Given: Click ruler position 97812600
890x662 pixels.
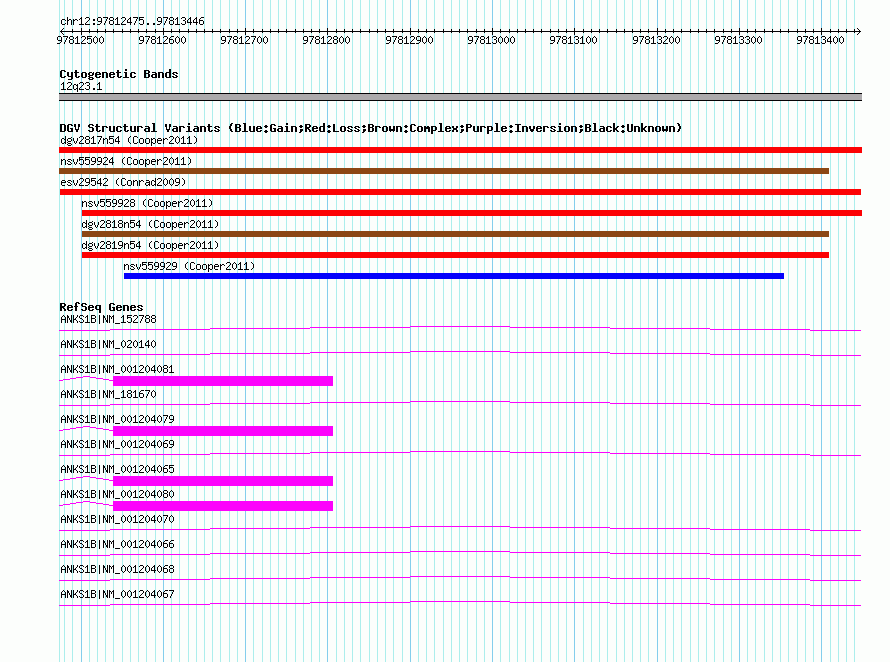Looking at the screenshot, I should pyautogui.click(x=162, y=40).
